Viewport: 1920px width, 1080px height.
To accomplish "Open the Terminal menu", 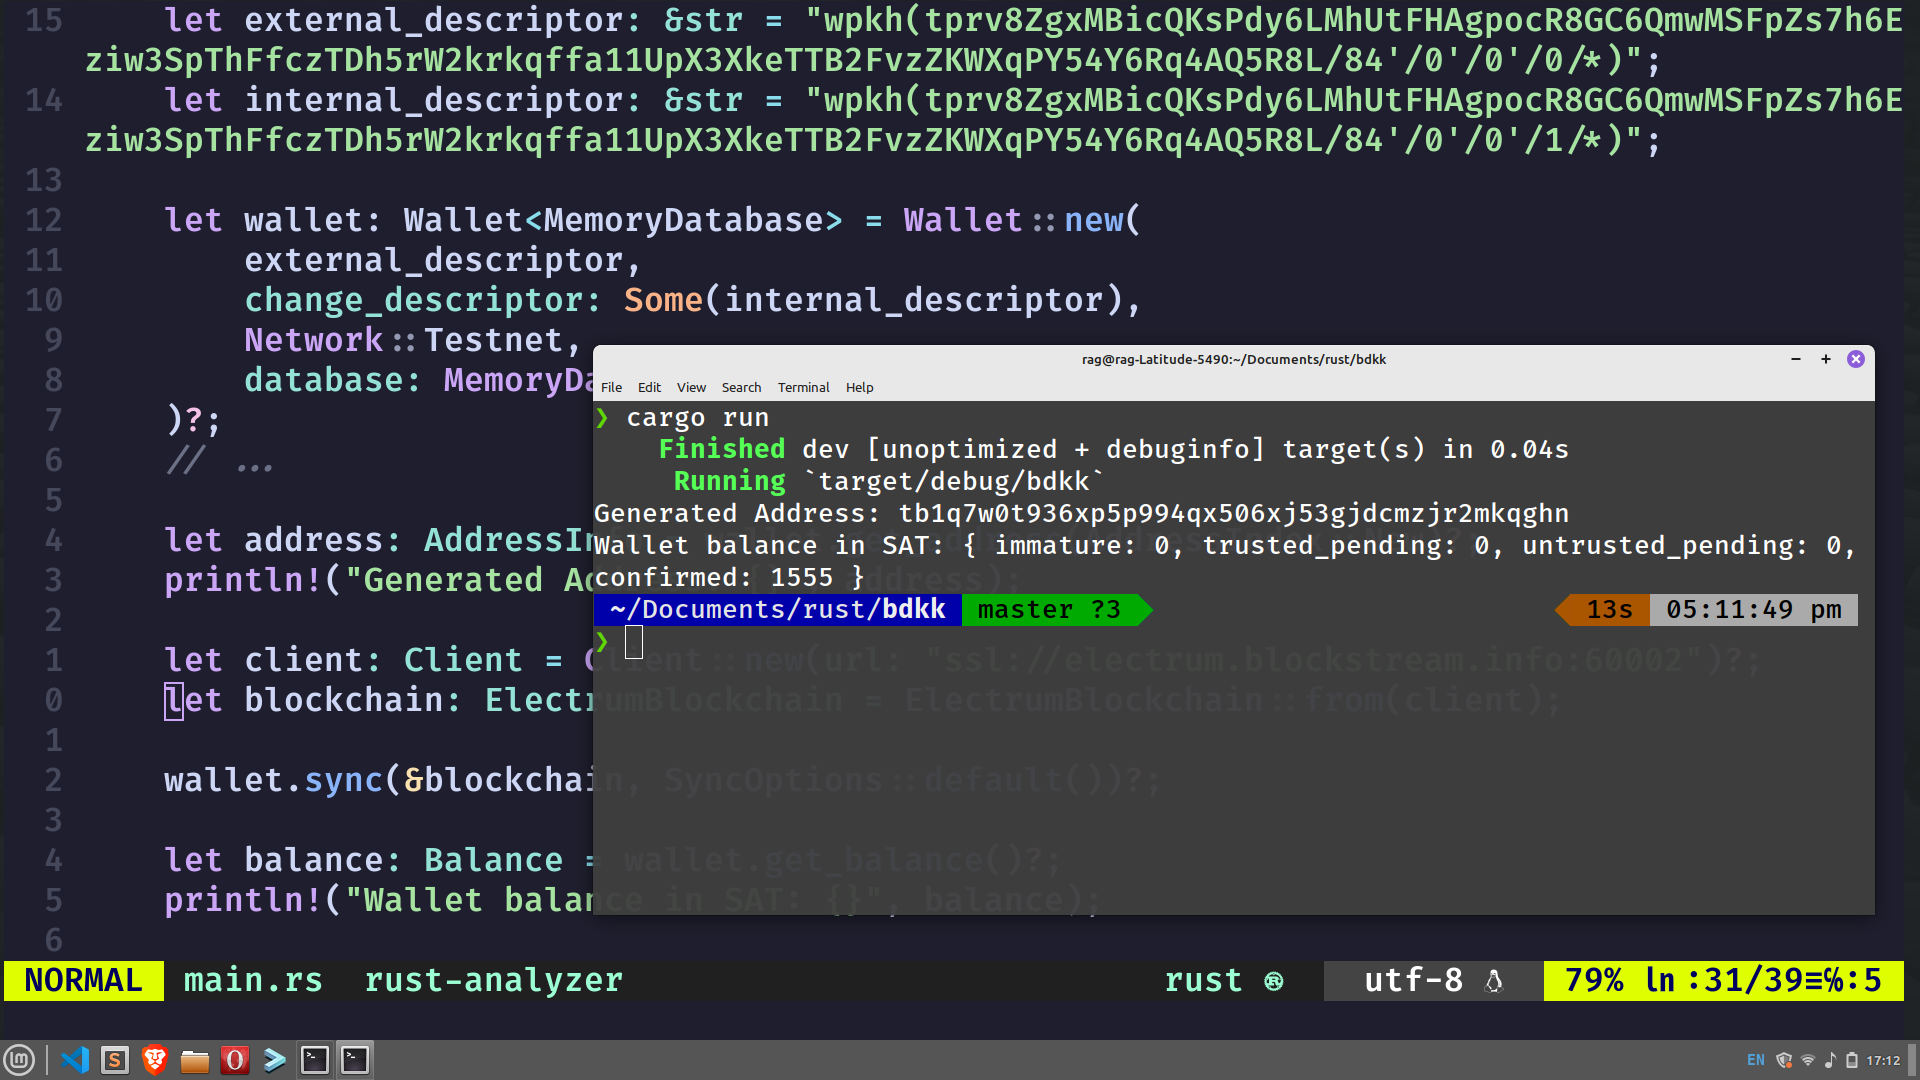I will (803, 388).
